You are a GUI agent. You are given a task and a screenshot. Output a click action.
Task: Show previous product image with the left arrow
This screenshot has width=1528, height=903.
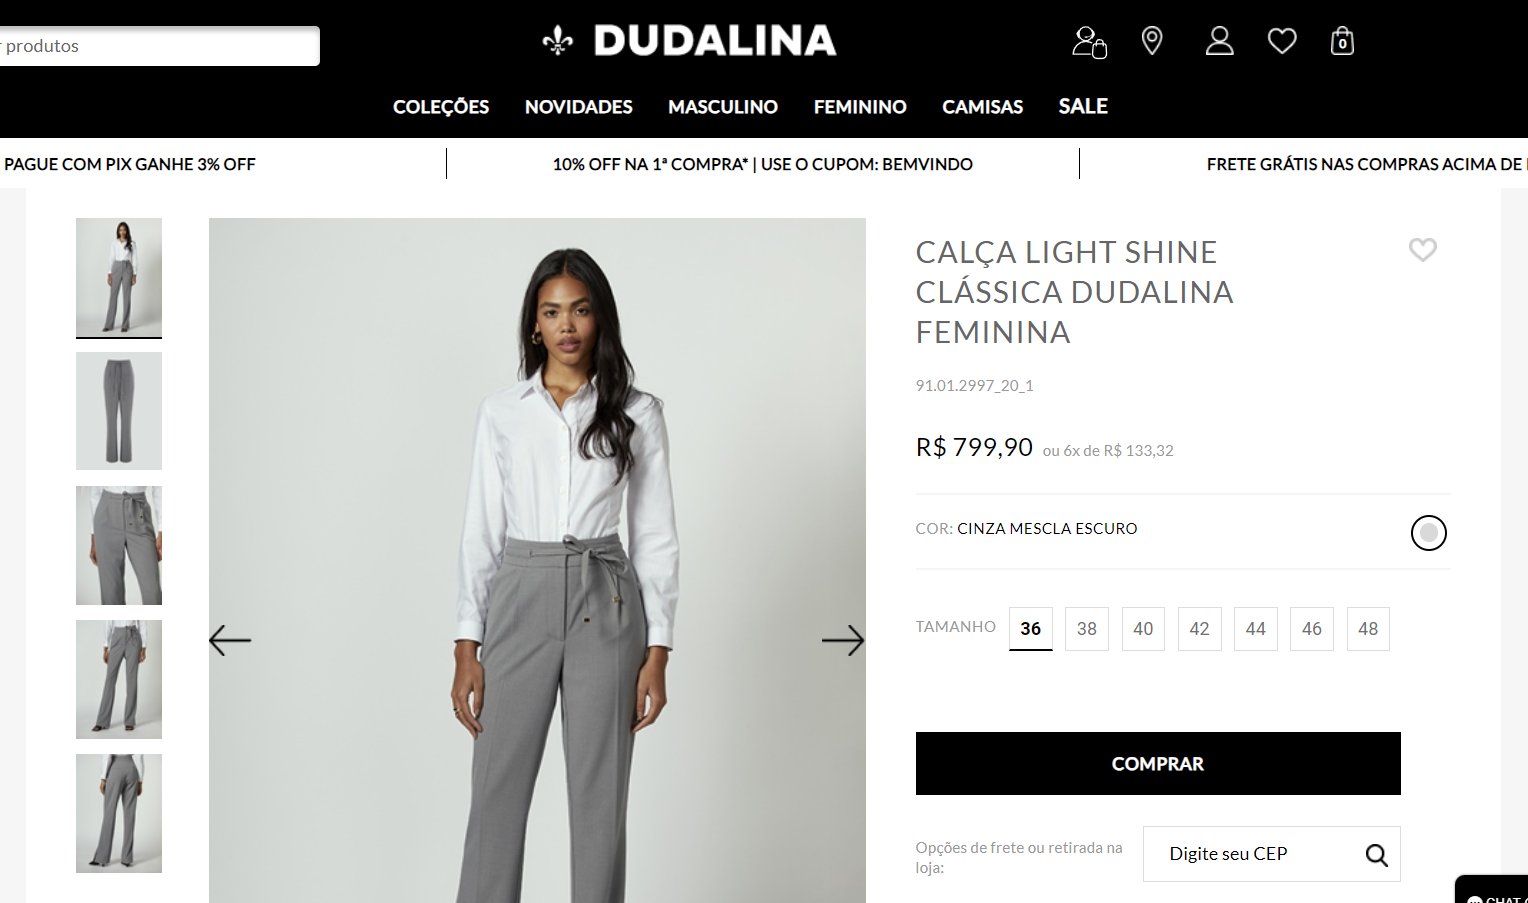(x=230, y=640)
